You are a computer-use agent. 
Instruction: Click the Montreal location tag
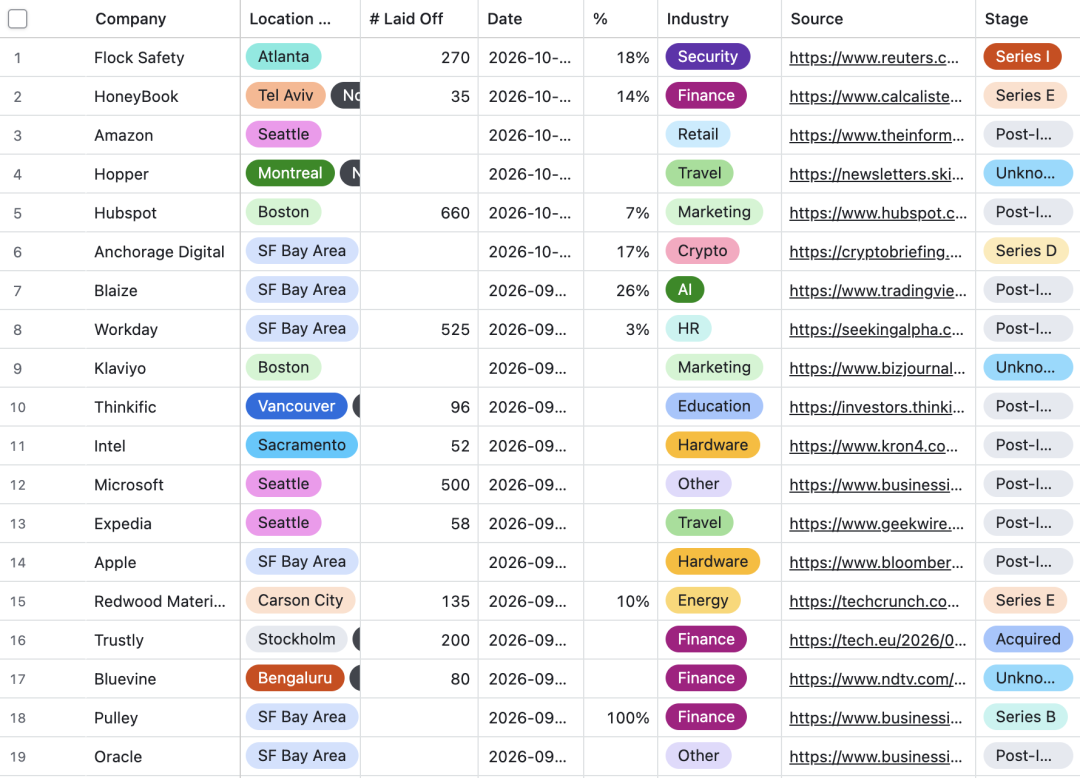click(290, 173)
